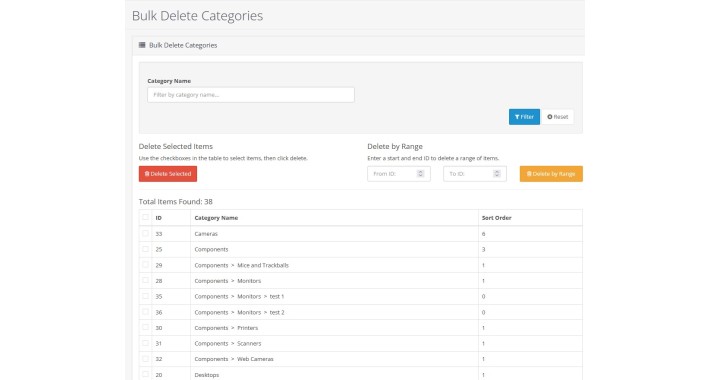The height and width of the screenshot is (380, 710).
Task: Tick the checkbox for ID 28 Monitors
Action: 145,280
